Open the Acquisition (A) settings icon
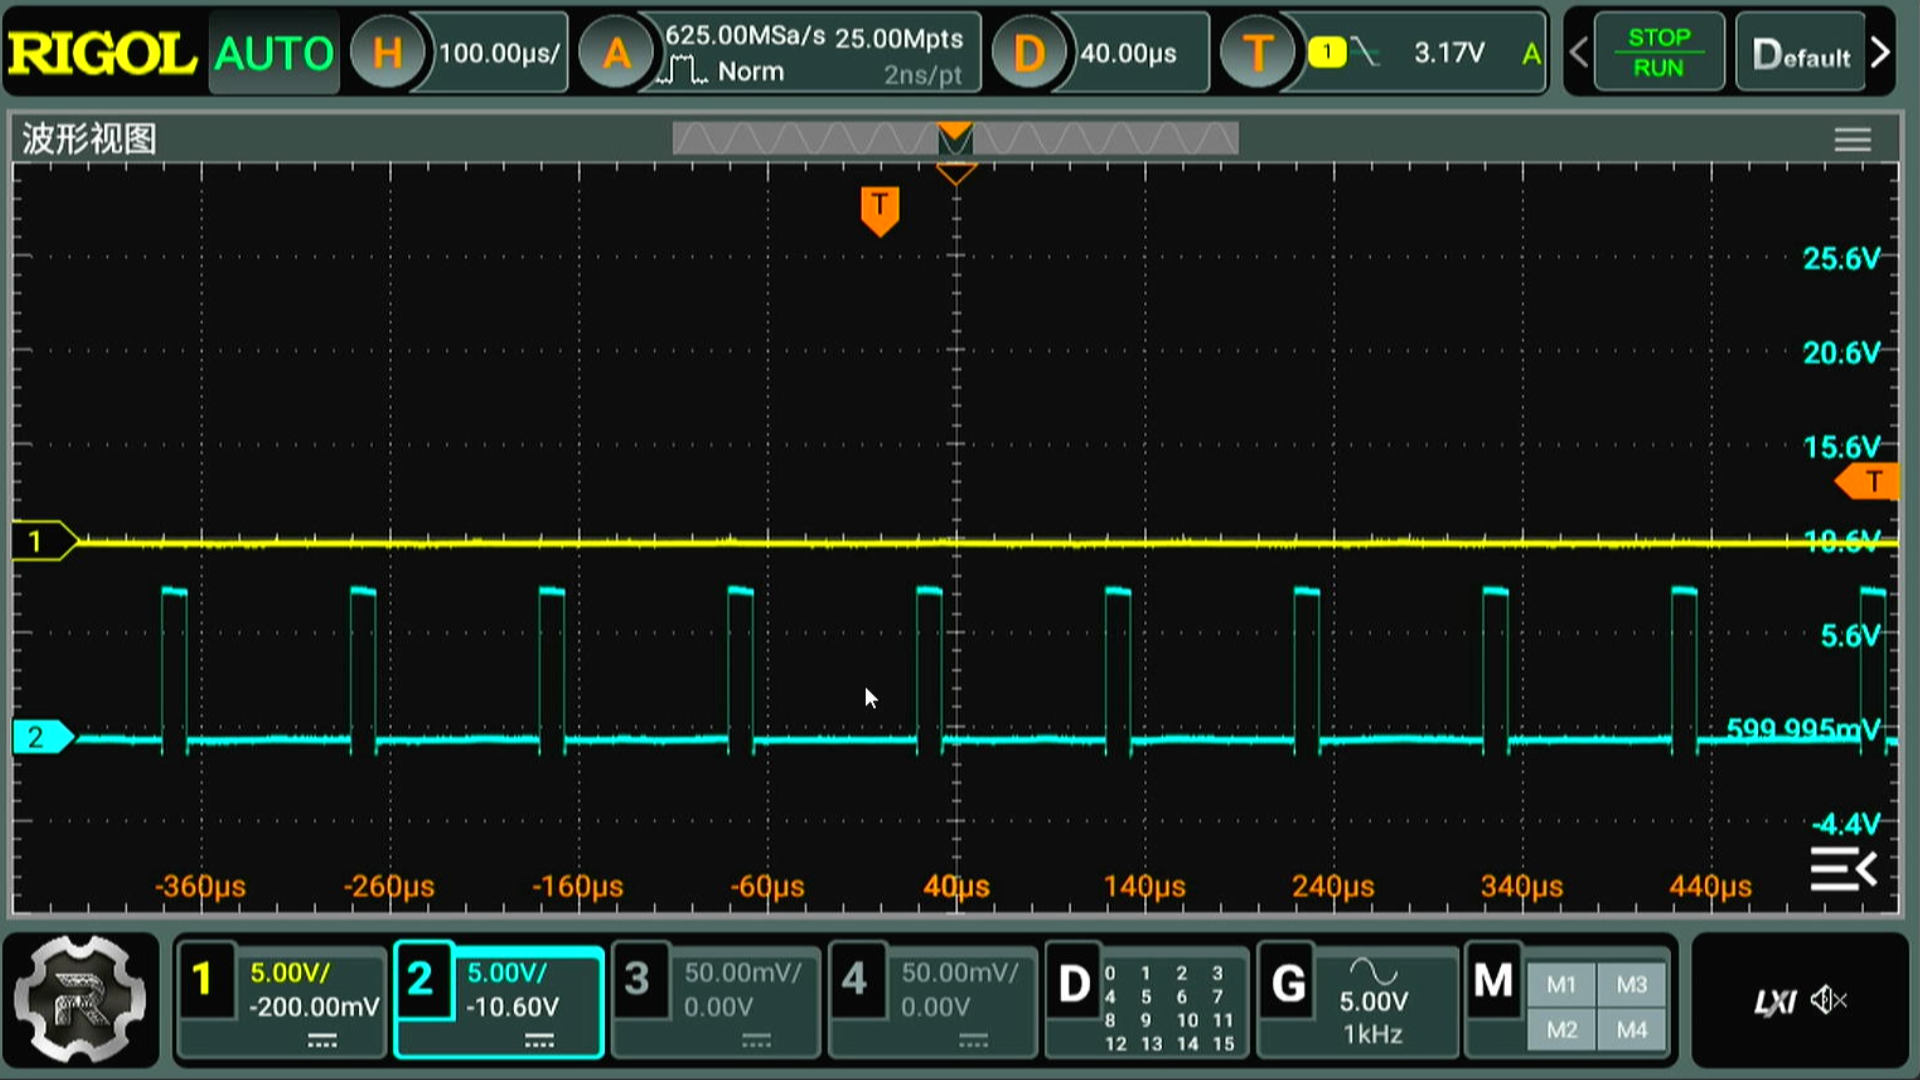The width and height of the screenshot is (1920, 1080). click(616, 53)
